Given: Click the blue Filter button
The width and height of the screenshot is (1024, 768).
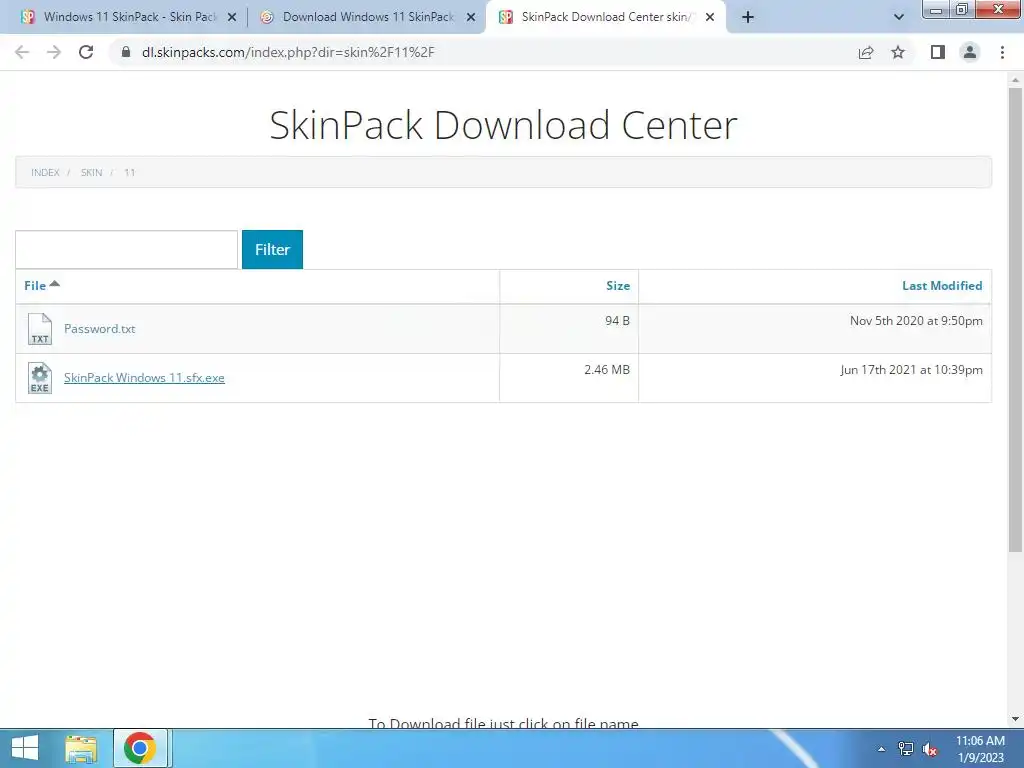Looking at the screenshot, I should 272,249.
